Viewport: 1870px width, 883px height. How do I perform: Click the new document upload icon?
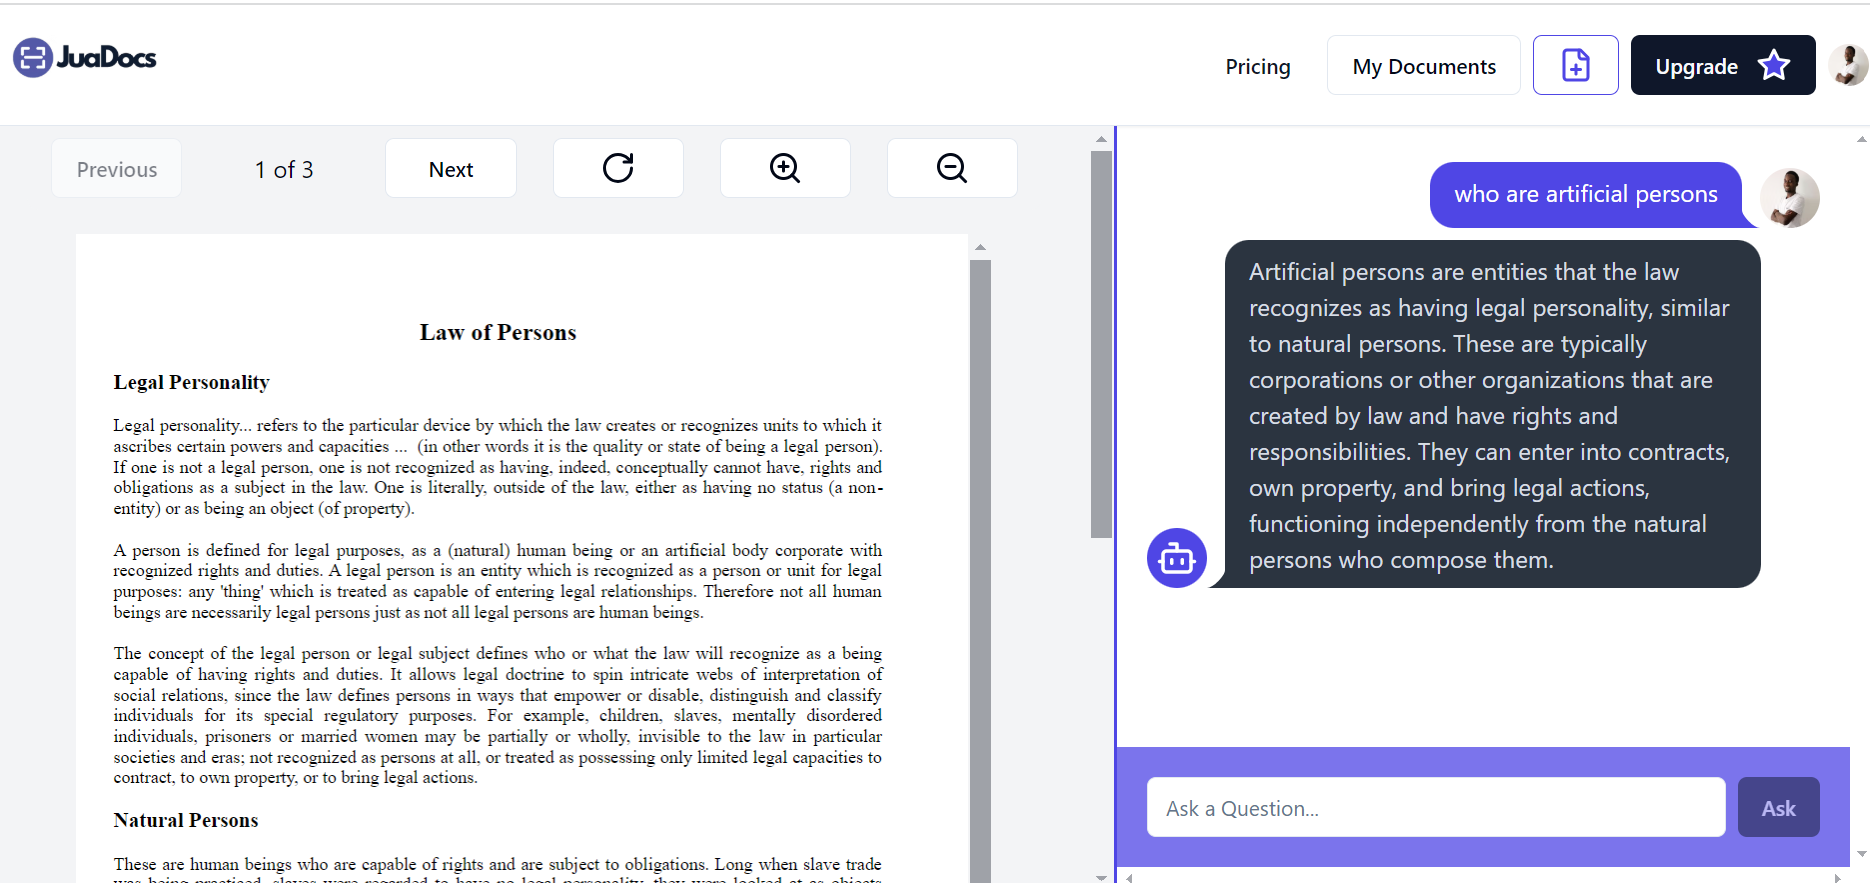1575,66
